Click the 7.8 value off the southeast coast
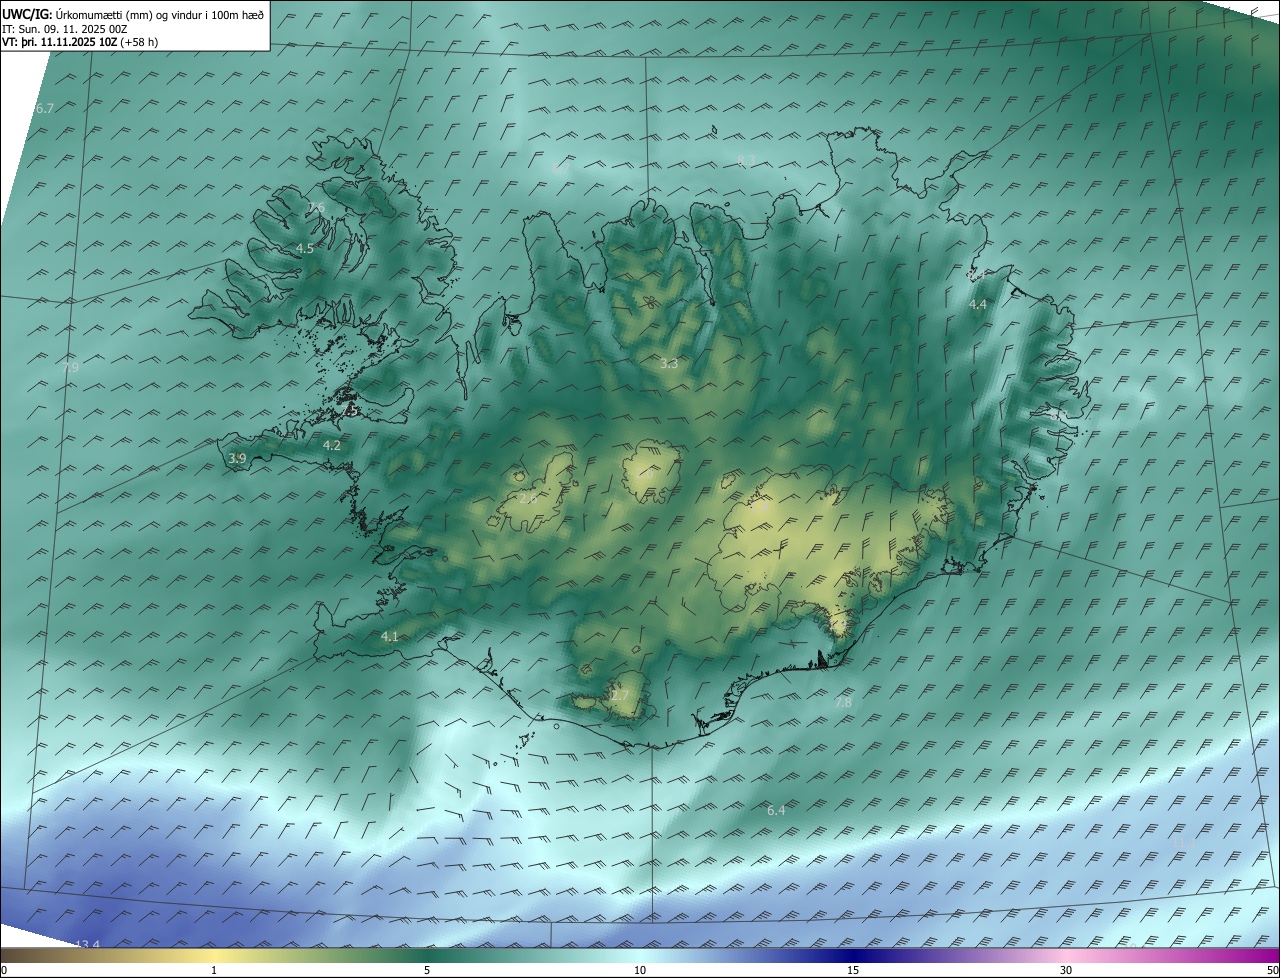Screen dimensions: 1280x978 (843, 703)
